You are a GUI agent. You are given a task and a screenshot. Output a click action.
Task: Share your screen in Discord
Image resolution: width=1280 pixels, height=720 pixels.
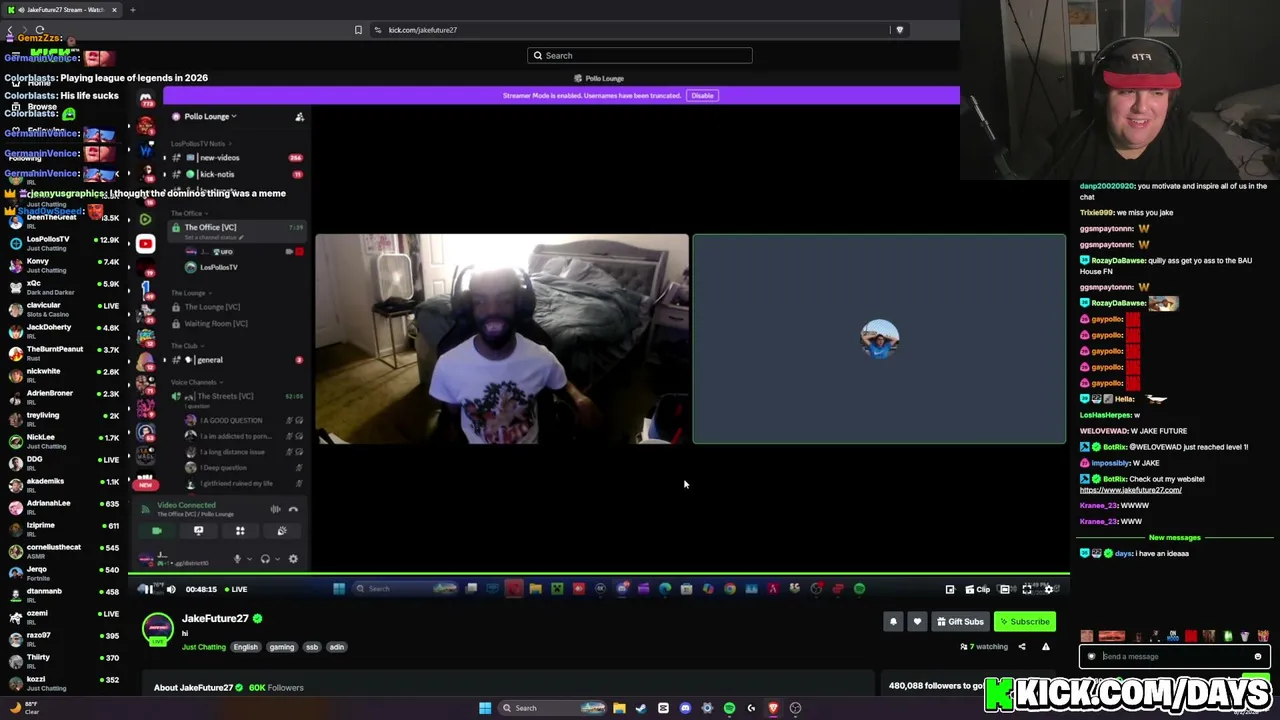[198, 531]
